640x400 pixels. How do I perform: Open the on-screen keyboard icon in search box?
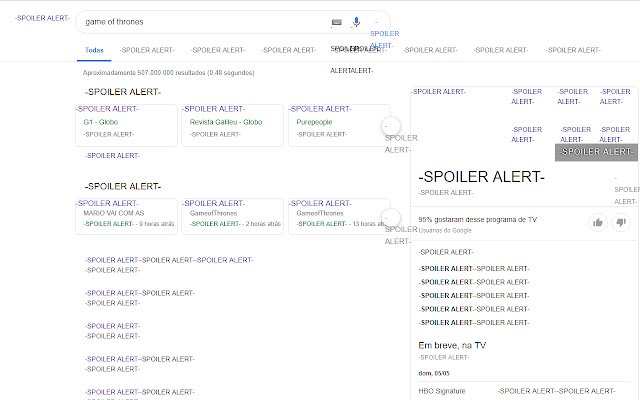click(336, 22)
